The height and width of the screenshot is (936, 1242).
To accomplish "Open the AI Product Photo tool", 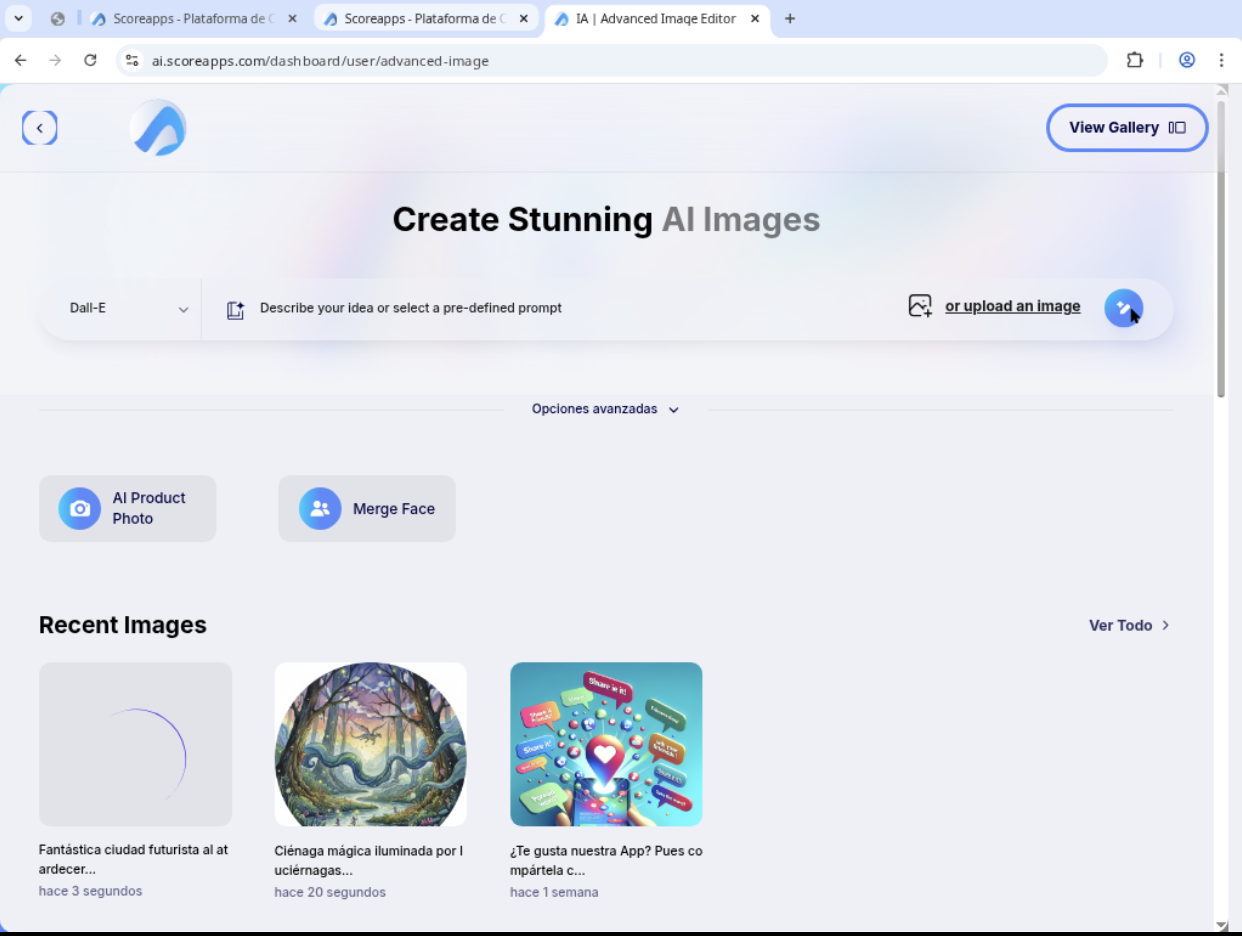I will pyautogui.click(x=127, y=508).
